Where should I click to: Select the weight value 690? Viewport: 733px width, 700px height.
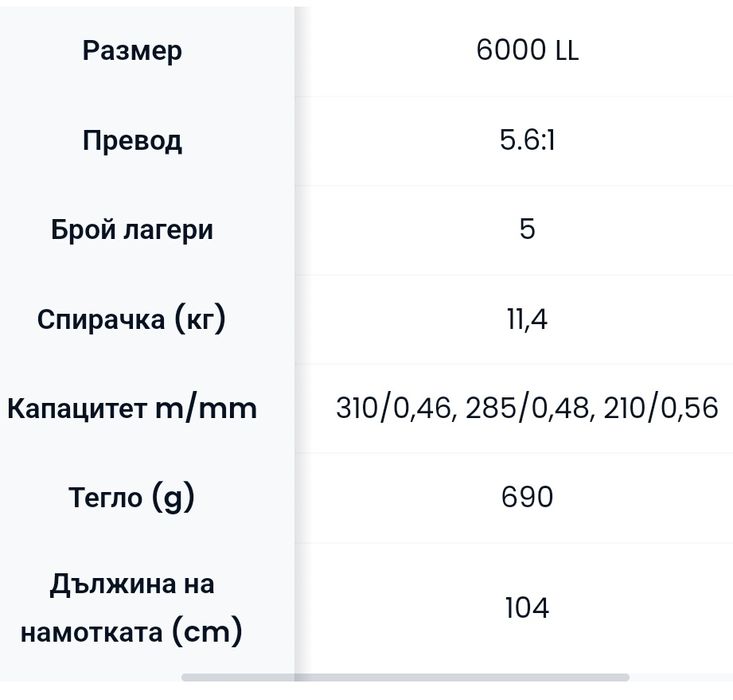pyautogui.click(x=527, y=497)
